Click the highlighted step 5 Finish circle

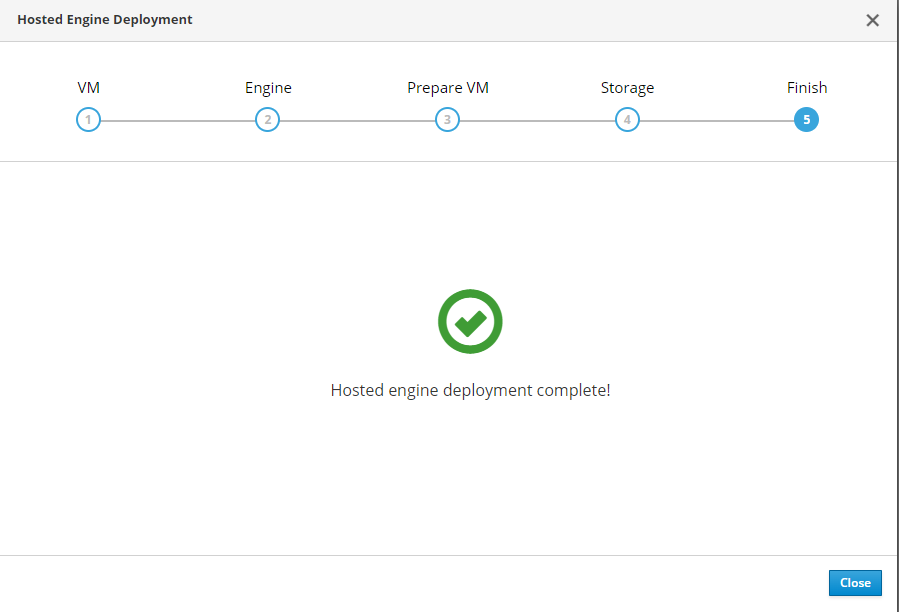pyautogui.click(x=806, y=120)
